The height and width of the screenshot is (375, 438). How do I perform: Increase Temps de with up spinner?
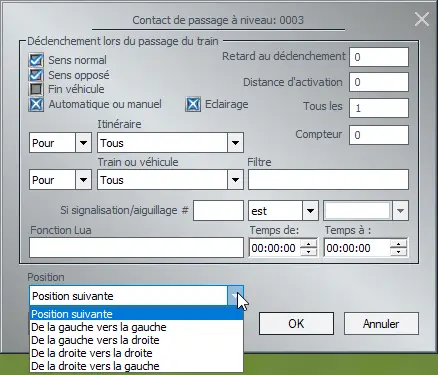point(309,244)
